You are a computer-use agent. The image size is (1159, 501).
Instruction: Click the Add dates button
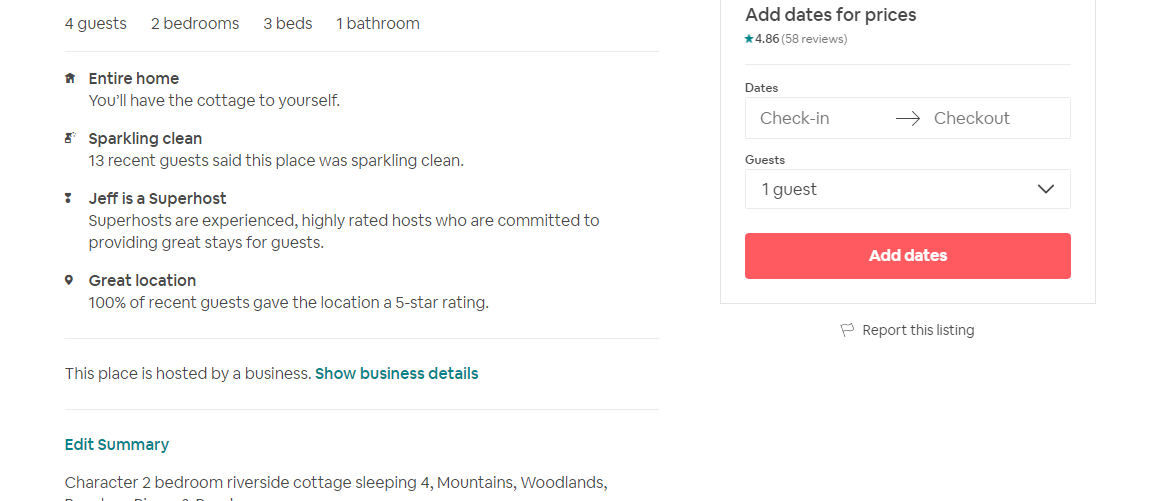click(x=908, y=256)
